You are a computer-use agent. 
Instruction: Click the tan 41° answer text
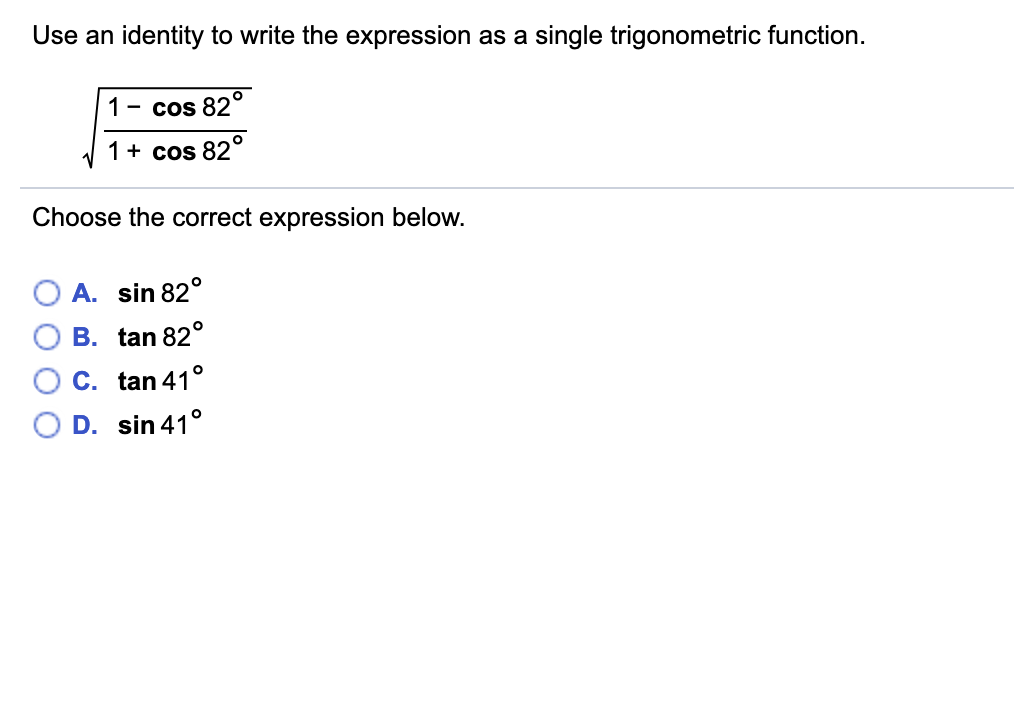158,381
